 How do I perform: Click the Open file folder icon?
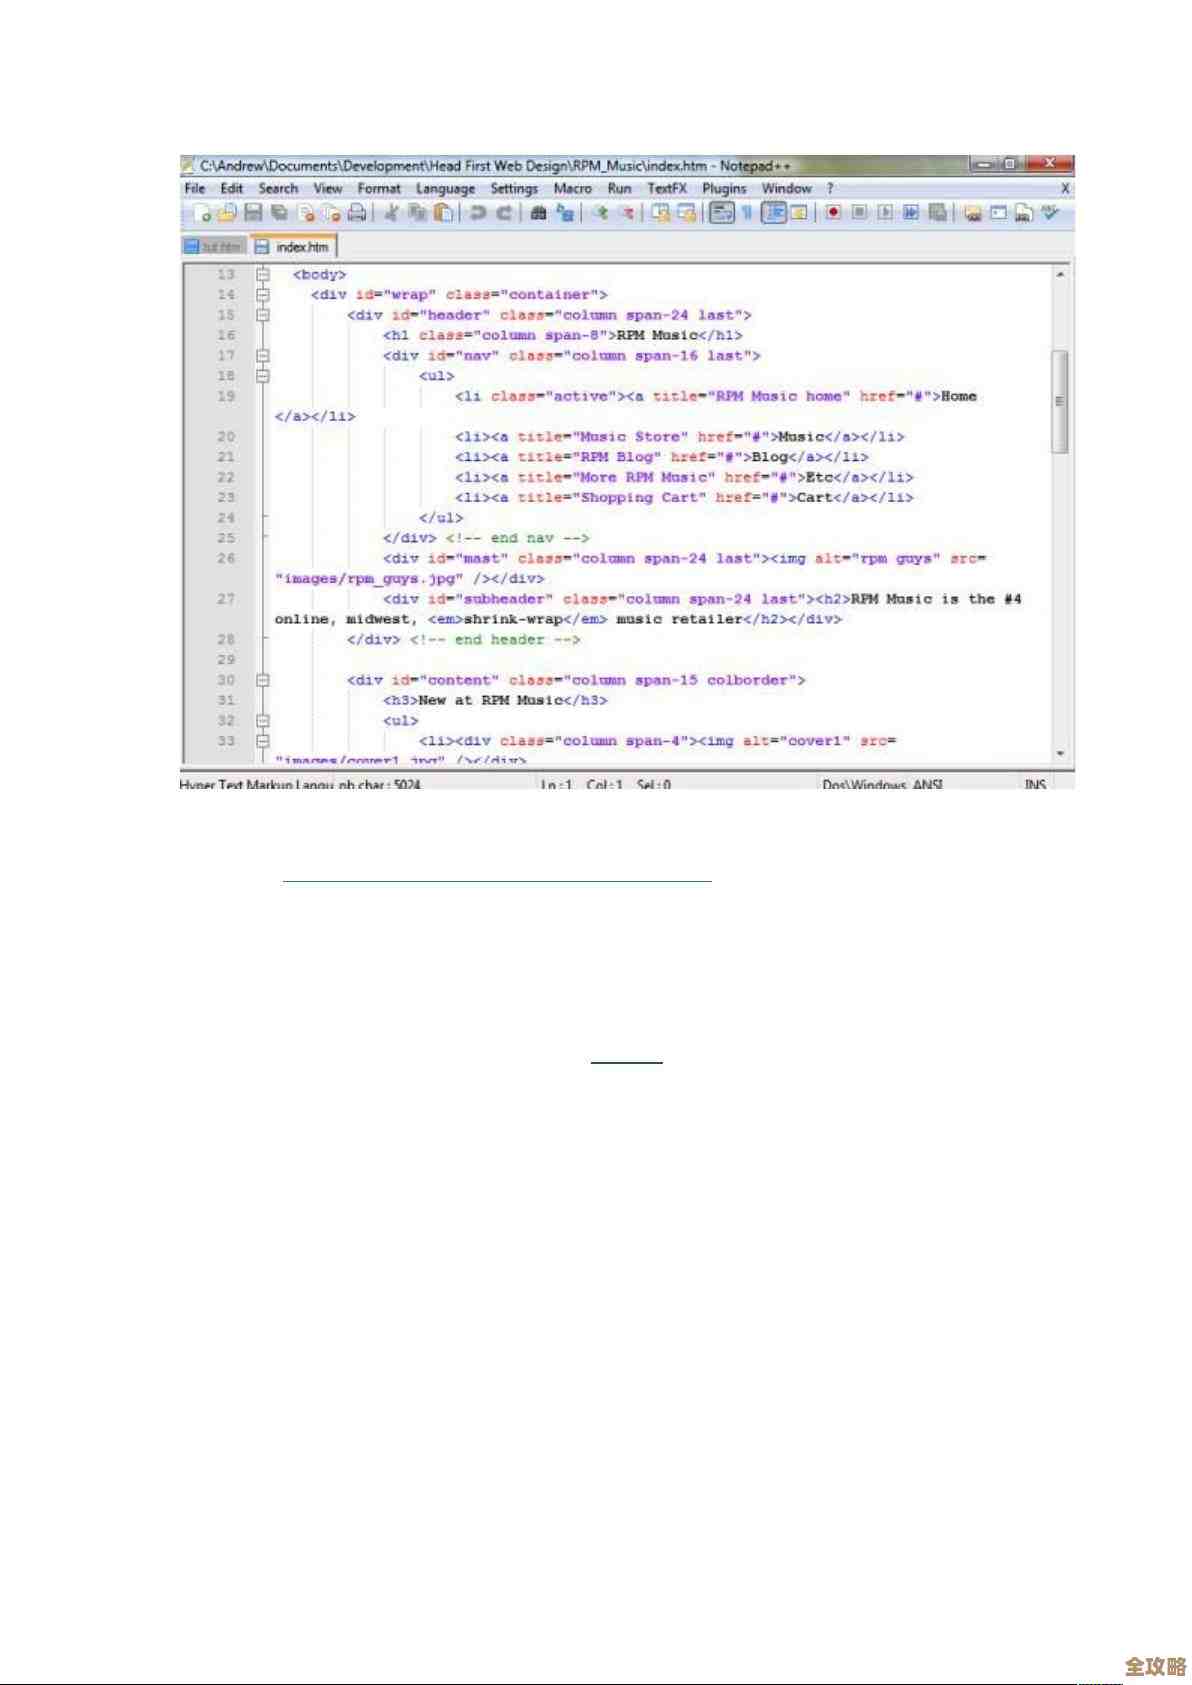(x=227, y=213)
